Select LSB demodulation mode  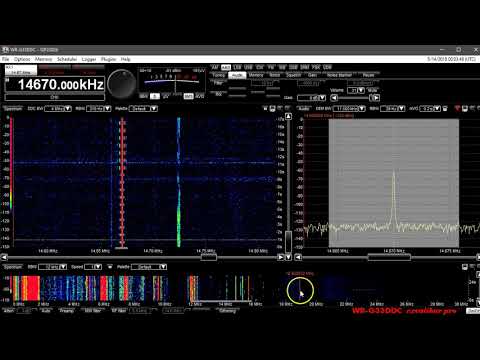pos(237,67)
